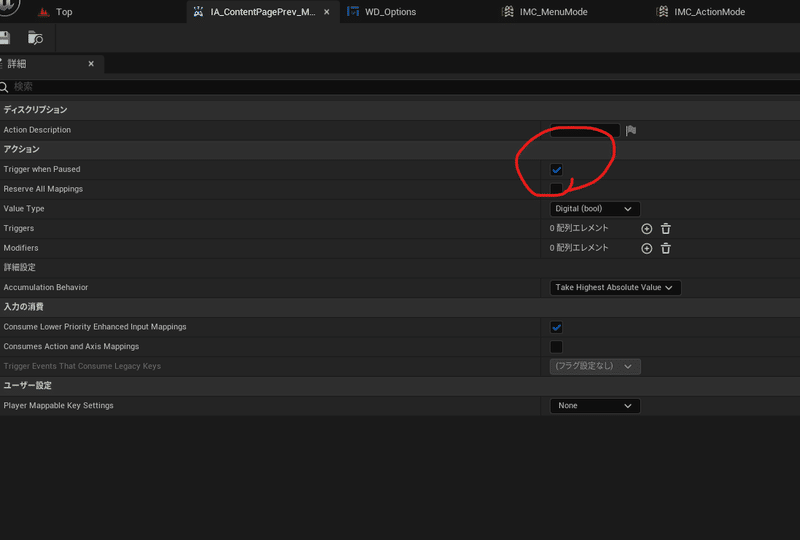Viewport: 800px width, 540px height.
Task: Enable Reserve All Mappings checkbox
Action: [x=556, y=189]
